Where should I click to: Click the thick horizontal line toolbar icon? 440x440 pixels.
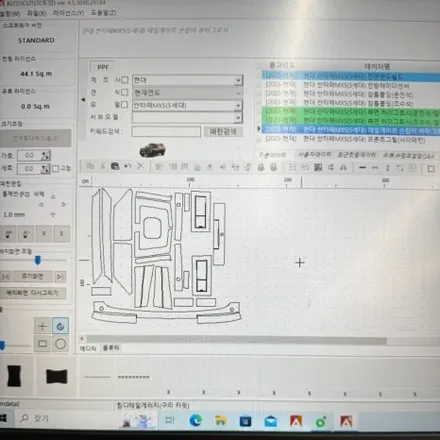[x=362, y=168]
